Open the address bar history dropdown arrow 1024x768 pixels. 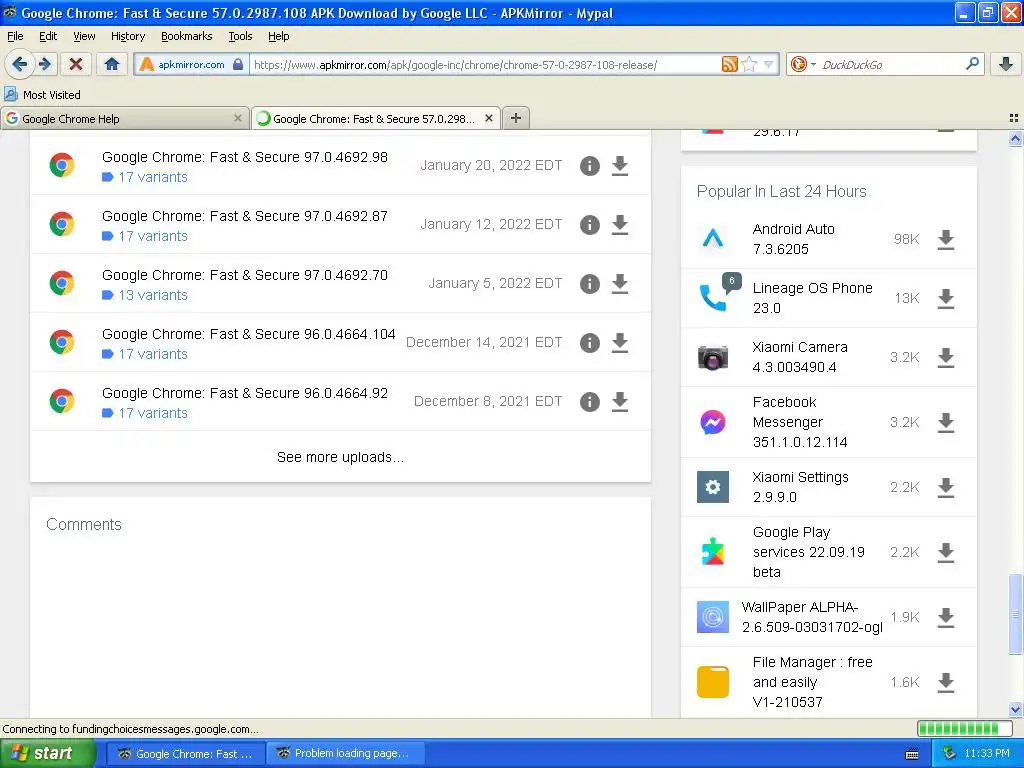(769, 64)
